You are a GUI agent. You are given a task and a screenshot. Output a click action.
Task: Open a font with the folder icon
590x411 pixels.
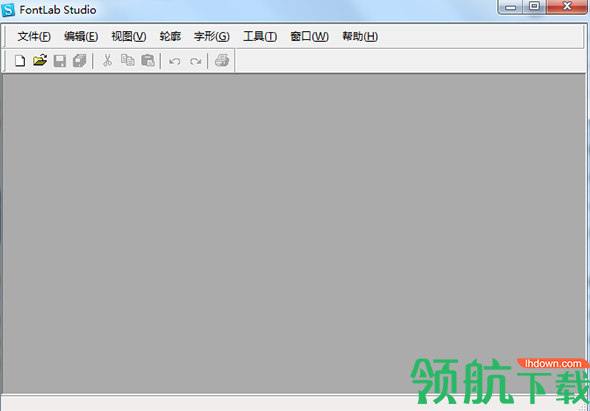coord(40,61)
